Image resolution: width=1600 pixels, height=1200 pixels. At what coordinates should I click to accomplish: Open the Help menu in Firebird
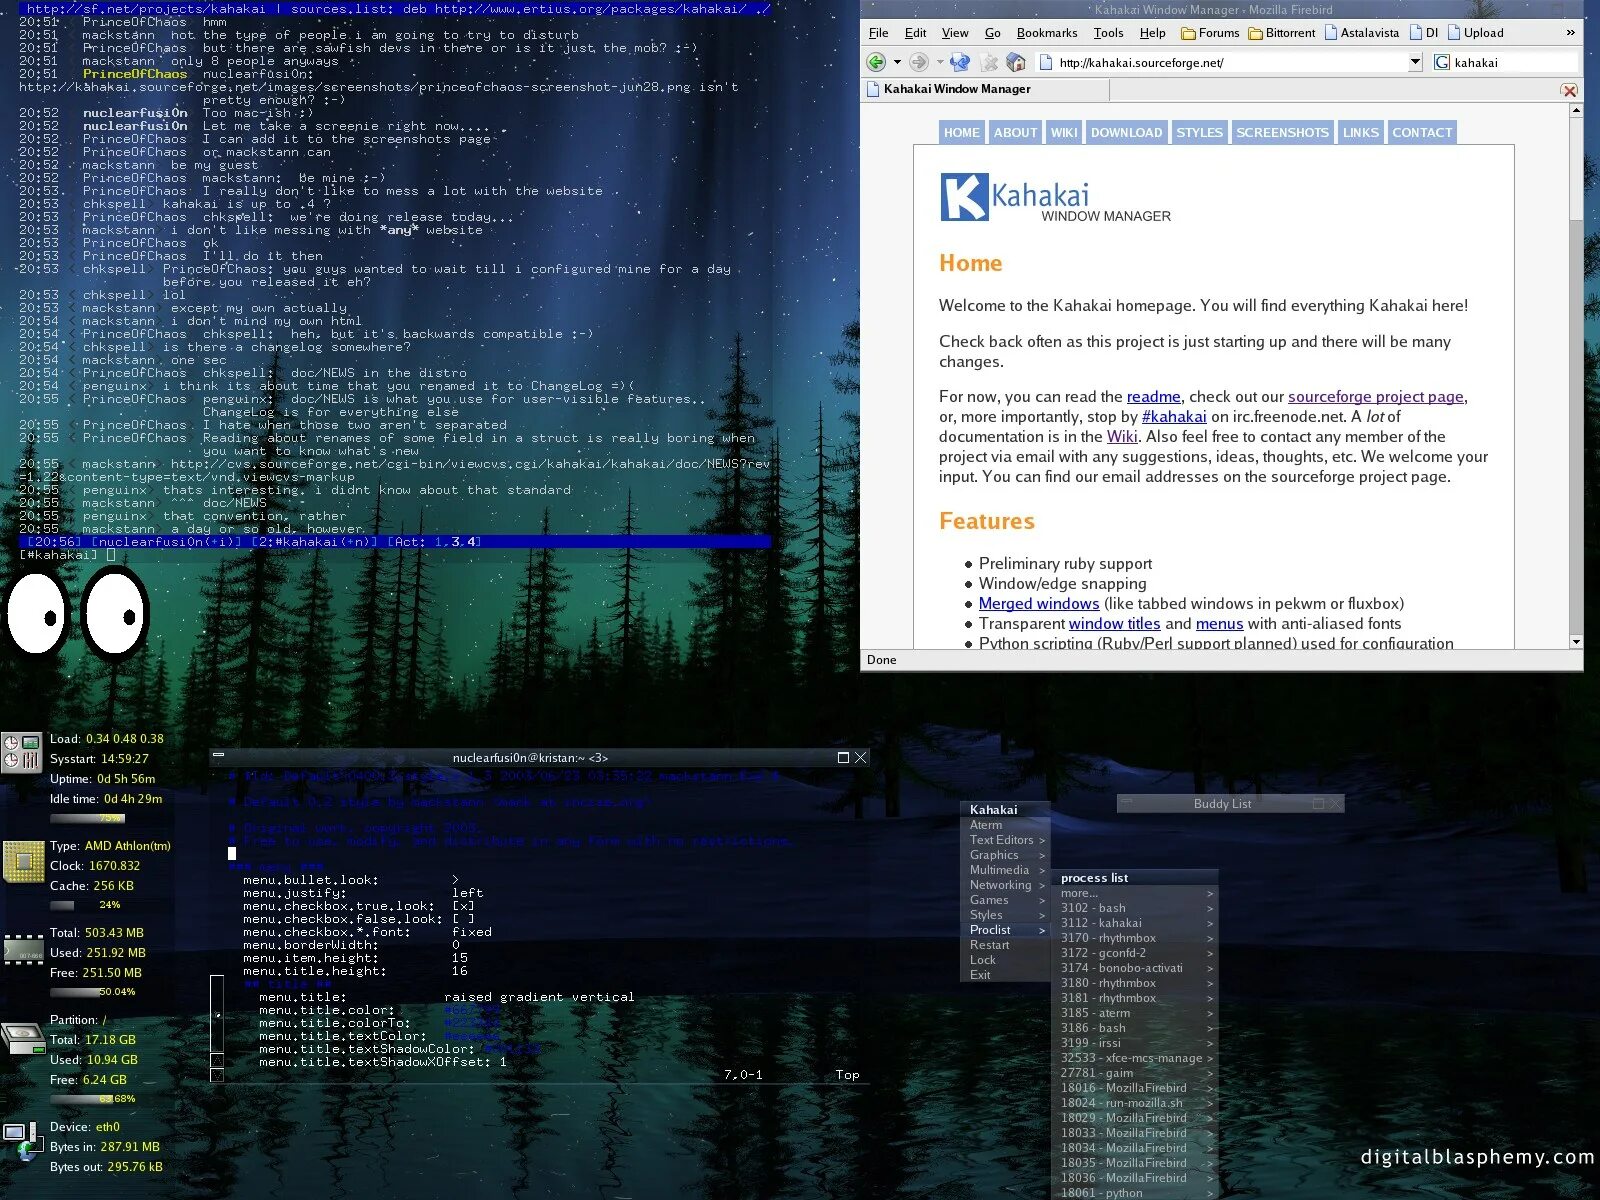coord(1152,33)
